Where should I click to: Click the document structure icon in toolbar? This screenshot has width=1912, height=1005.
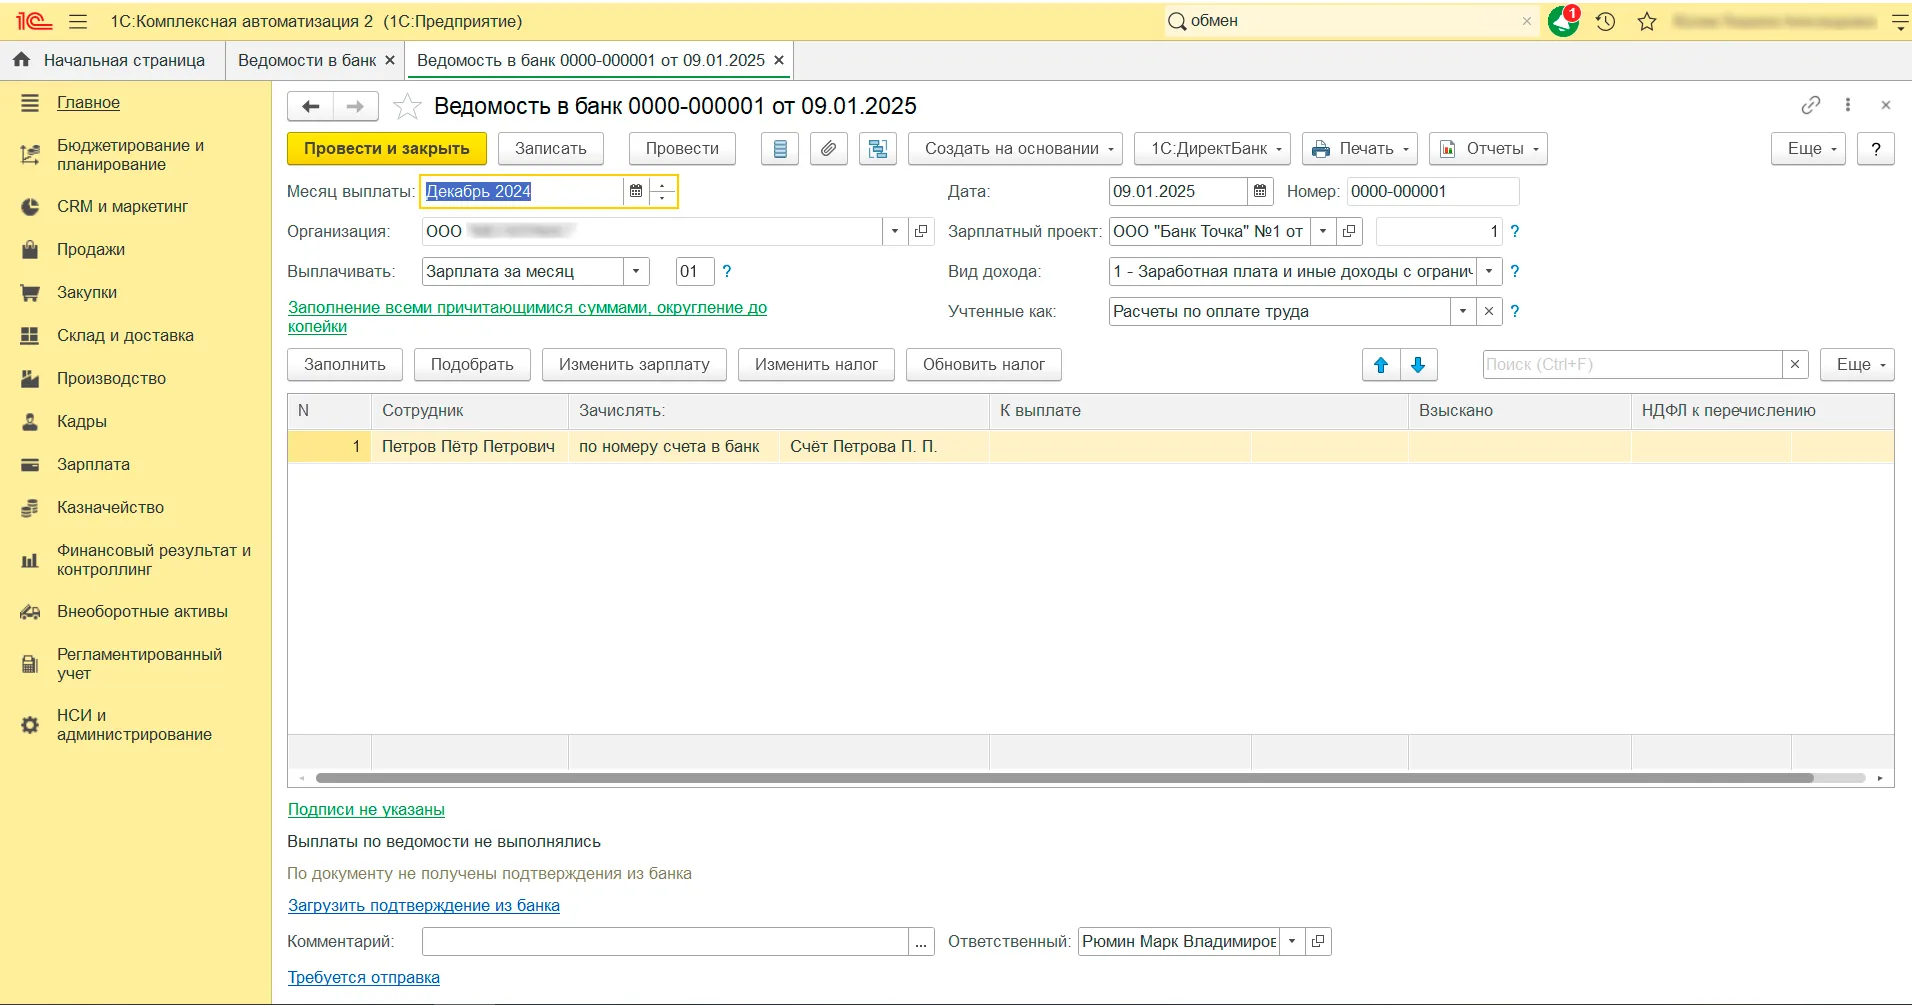877,149
